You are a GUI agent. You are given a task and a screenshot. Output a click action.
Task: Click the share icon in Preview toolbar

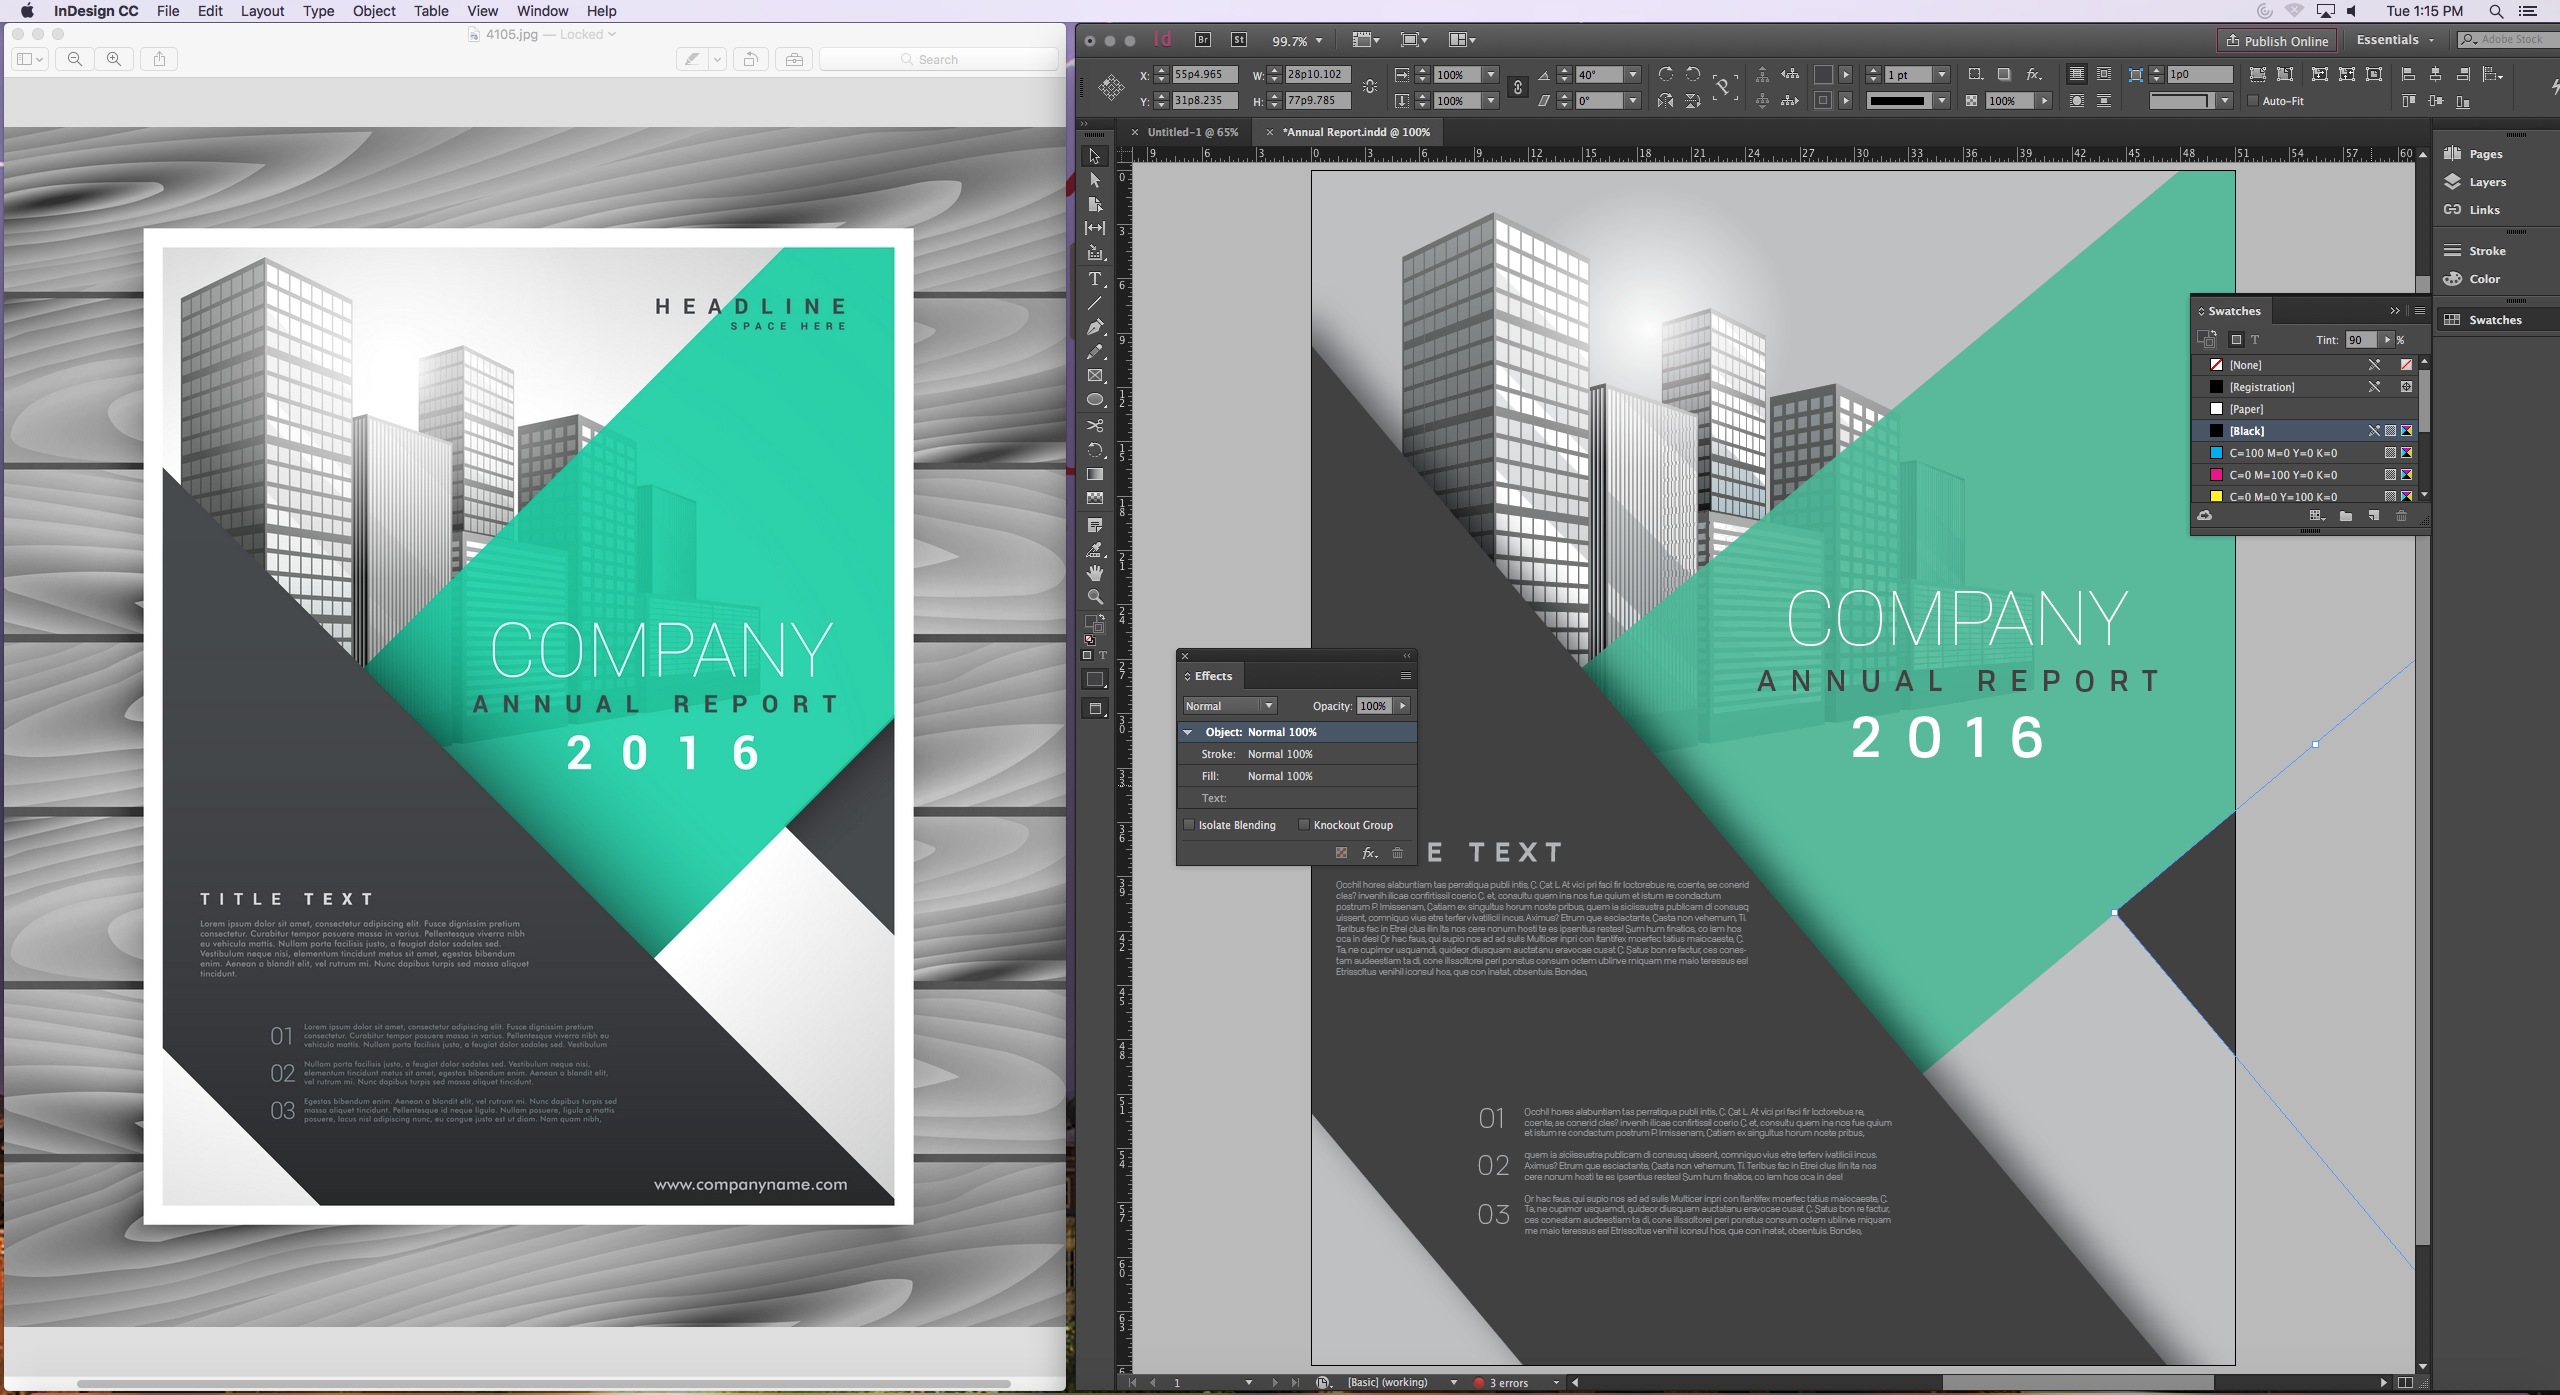pos(160,59)
